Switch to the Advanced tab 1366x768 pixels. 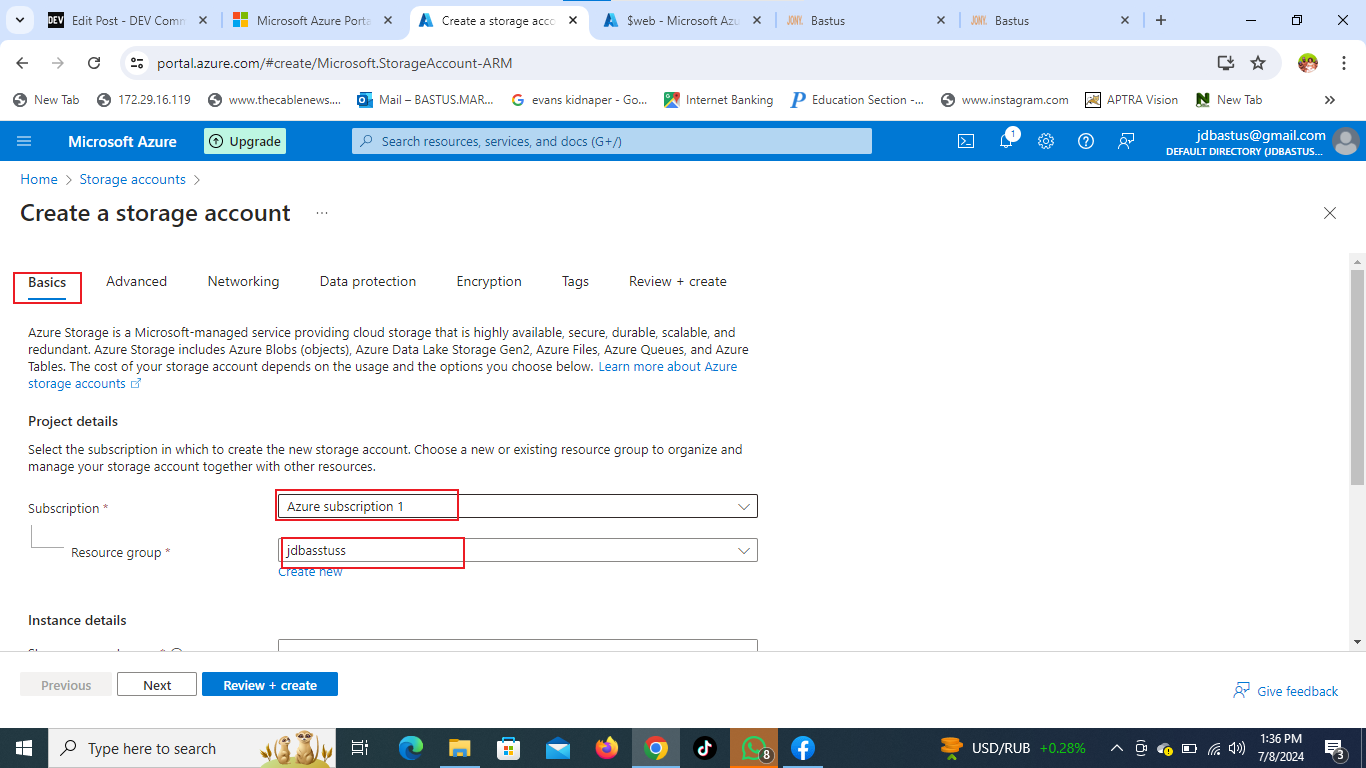coord(136,281)
